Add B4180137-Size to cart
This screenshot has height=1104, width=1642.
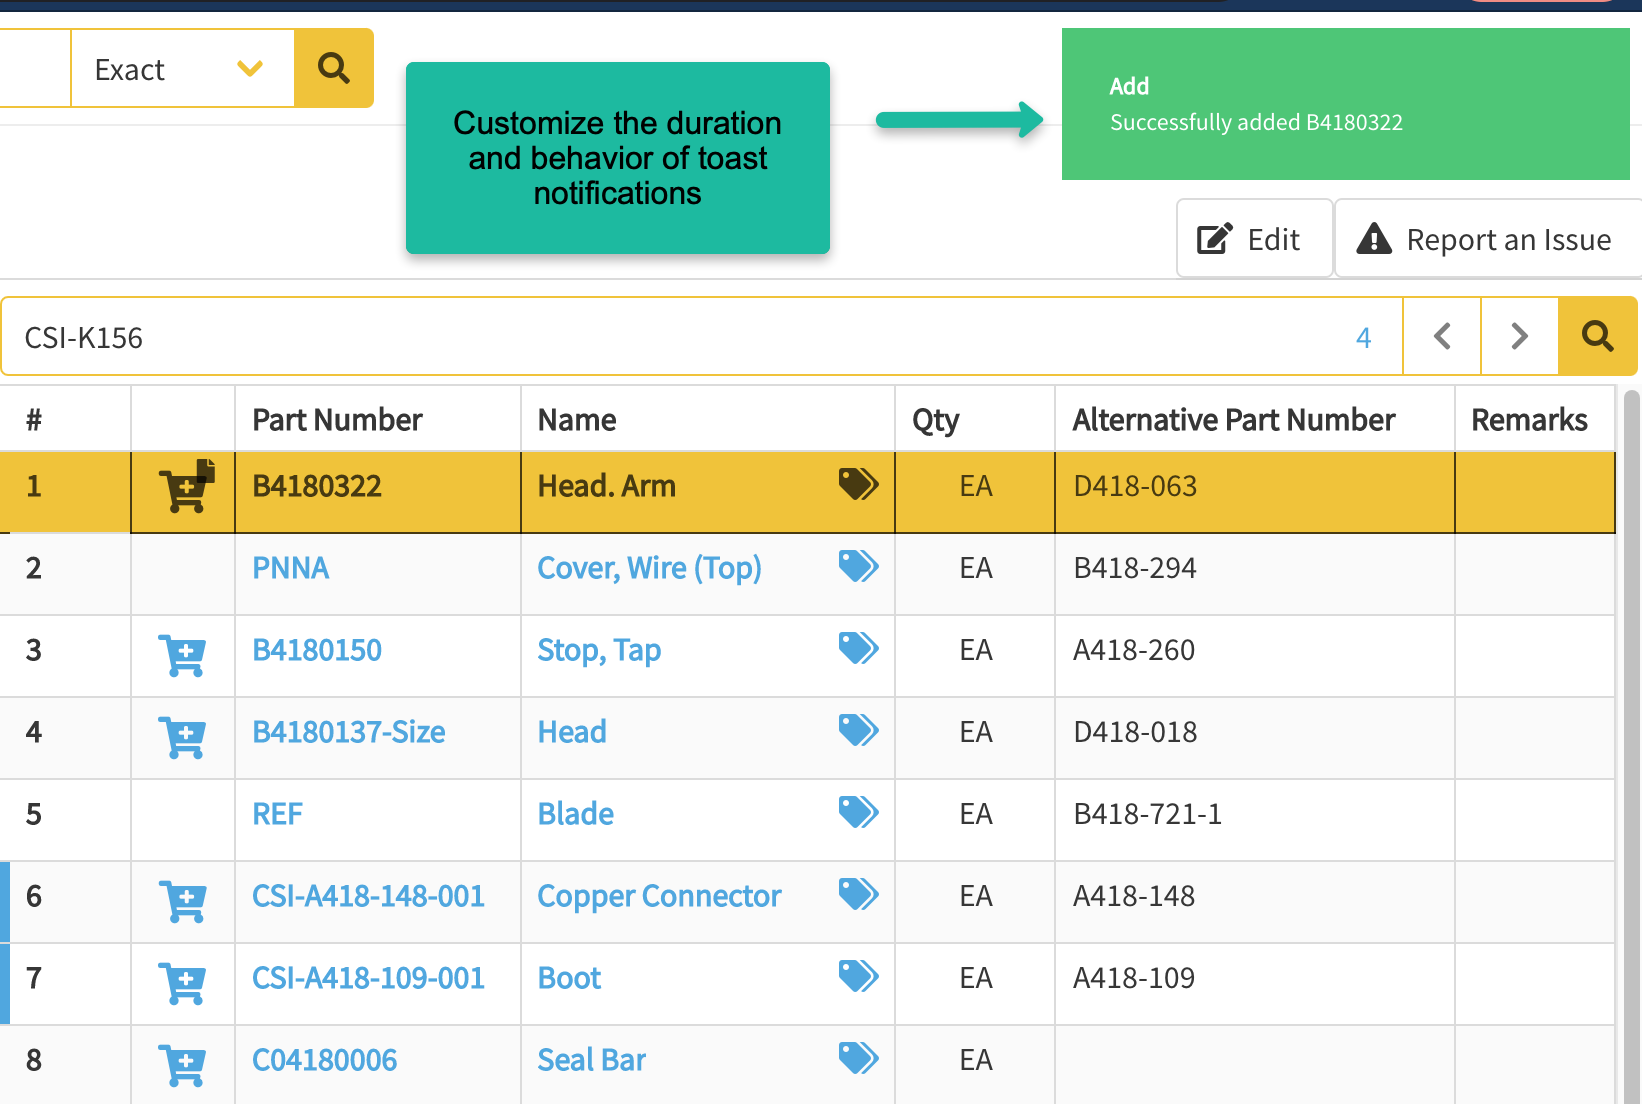click(x=183, y=737)
